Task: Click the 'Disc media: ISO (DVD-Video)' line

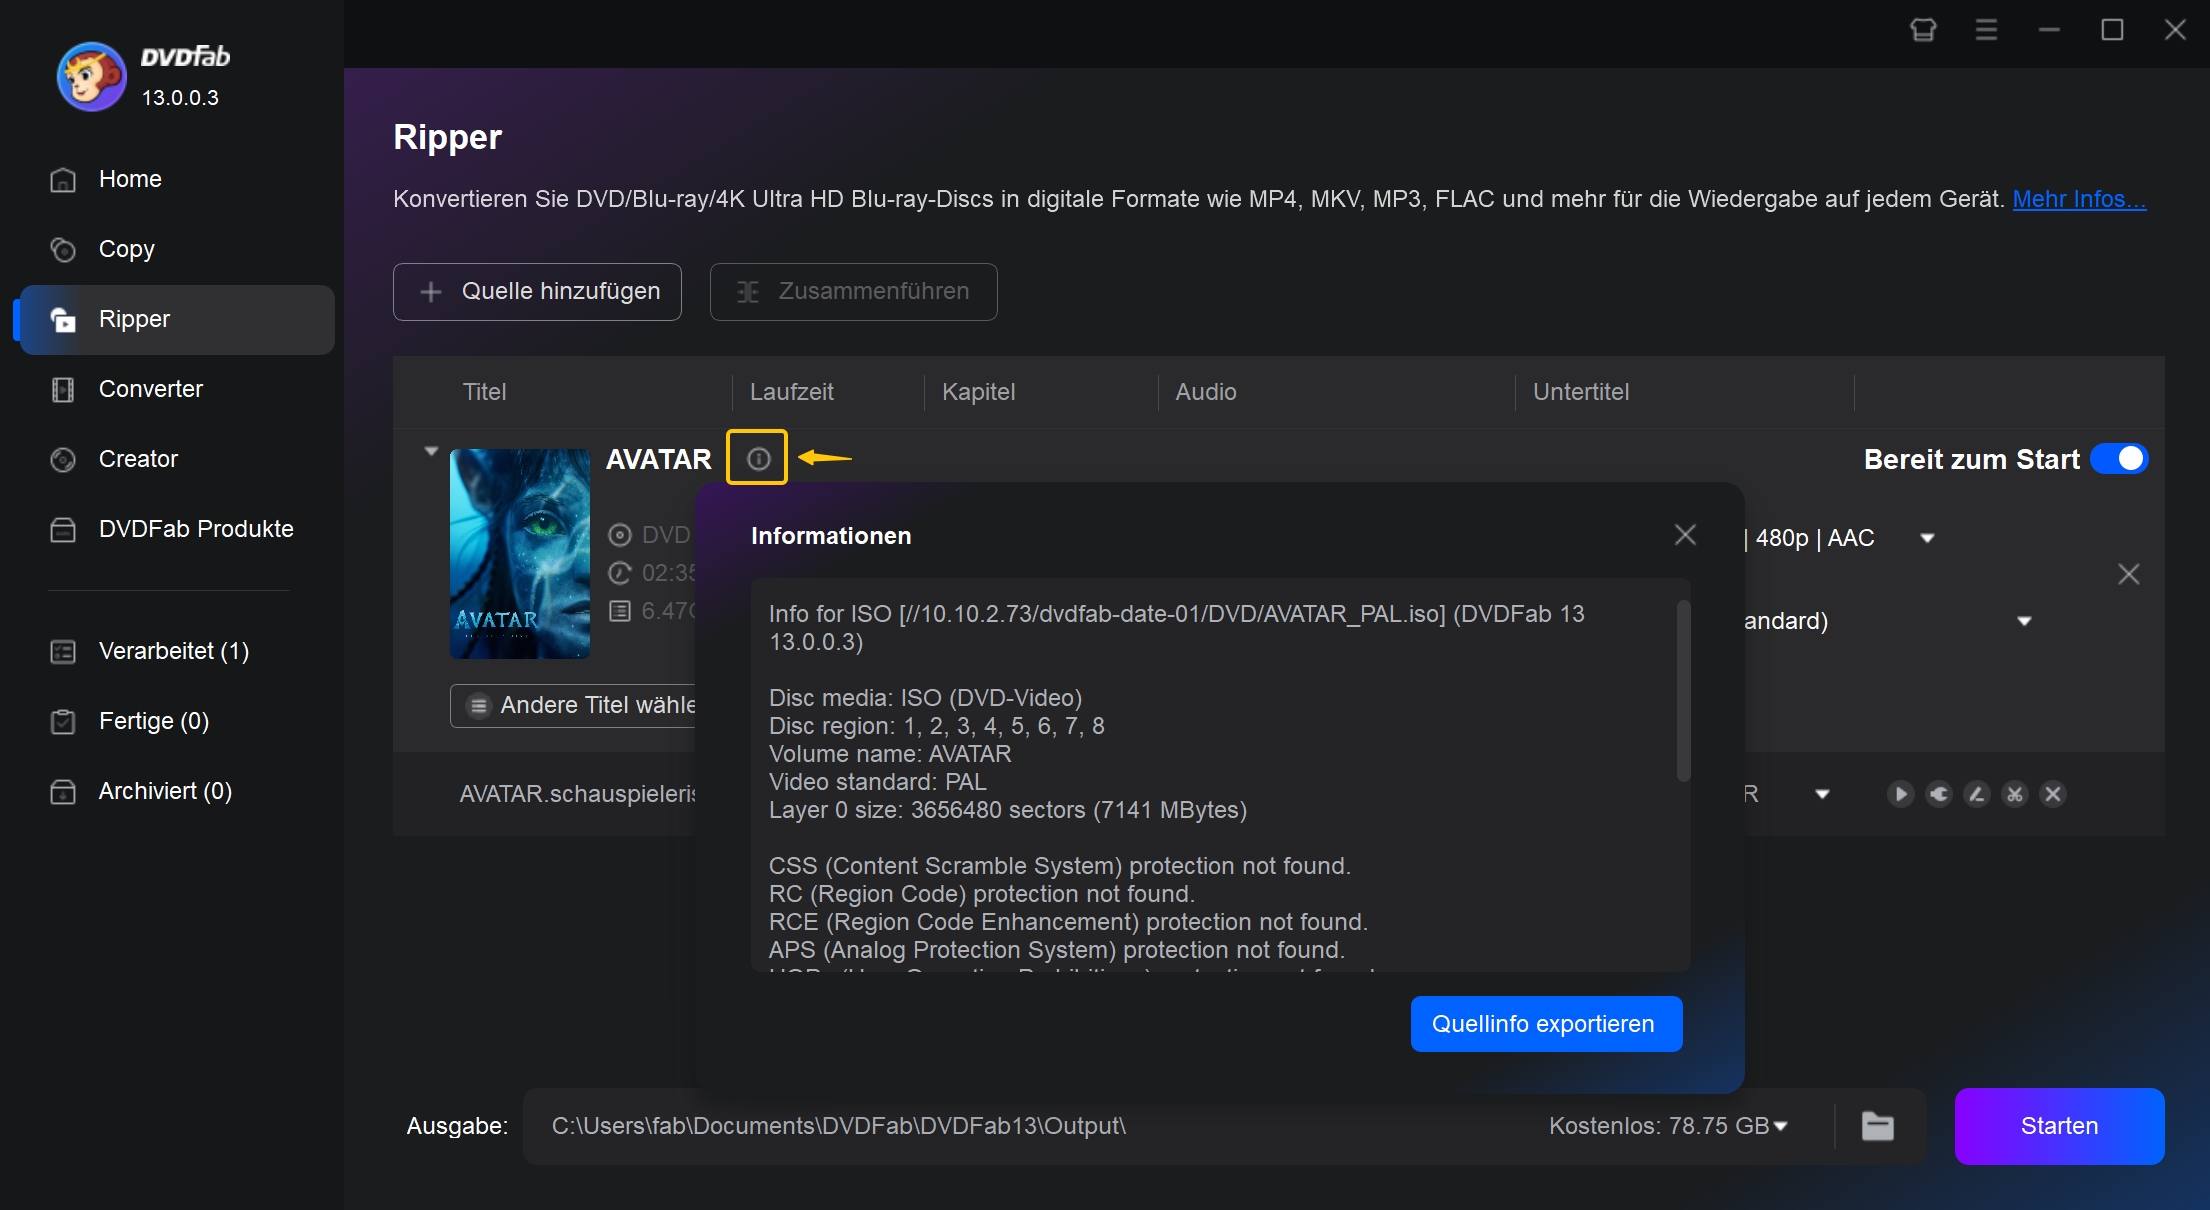Action: click(x=925, y=698)
